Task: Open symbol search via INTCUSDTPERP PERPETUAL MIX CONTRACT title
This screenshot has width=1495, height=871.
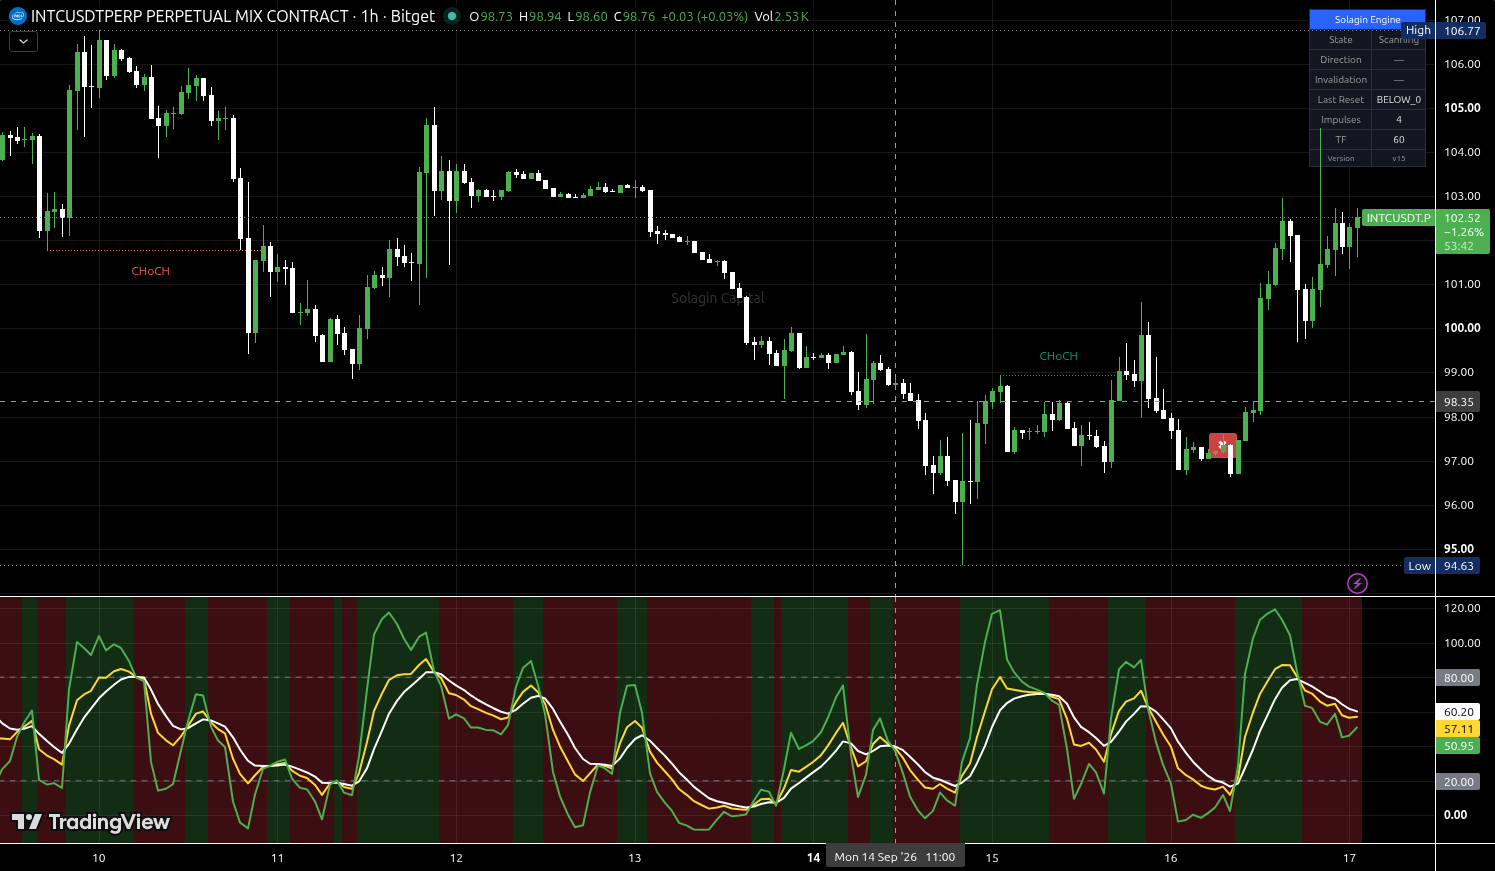Action: [190, 16]
